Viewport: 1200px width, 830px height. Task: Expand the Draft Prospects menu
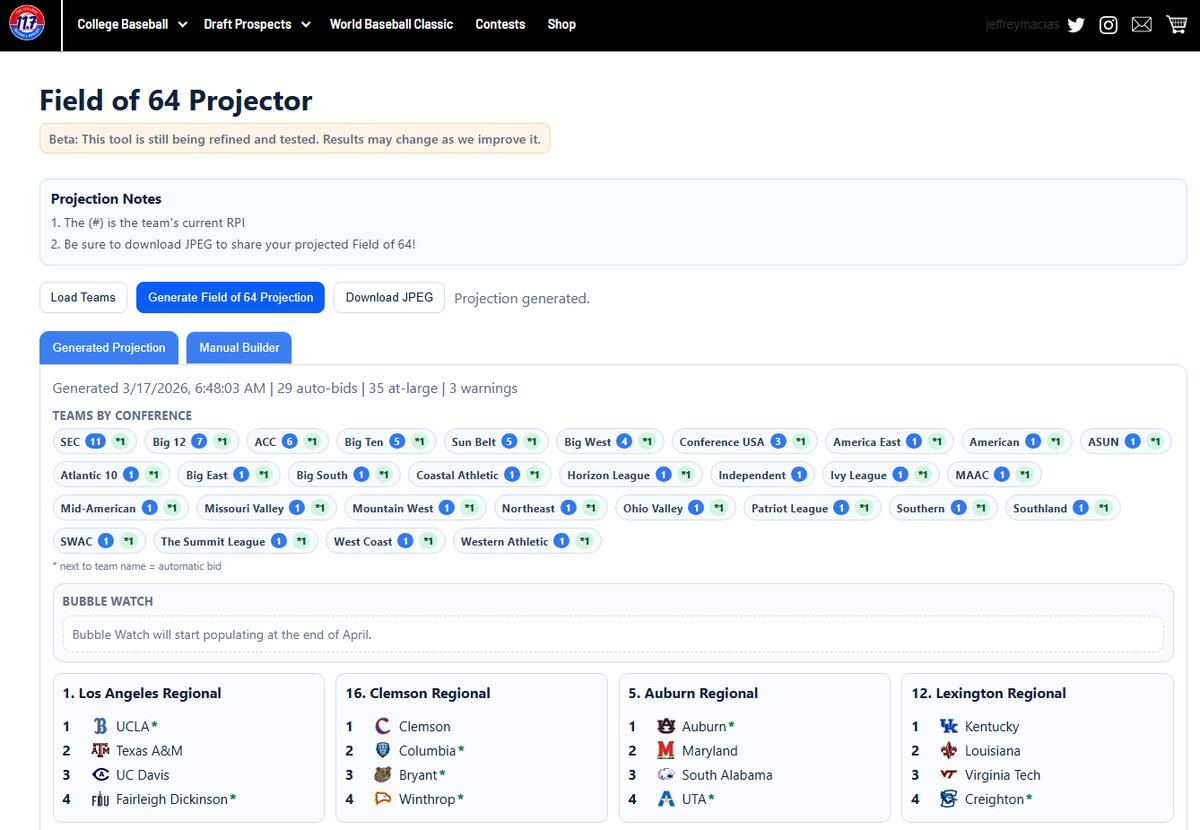click(x=257, y=24)
